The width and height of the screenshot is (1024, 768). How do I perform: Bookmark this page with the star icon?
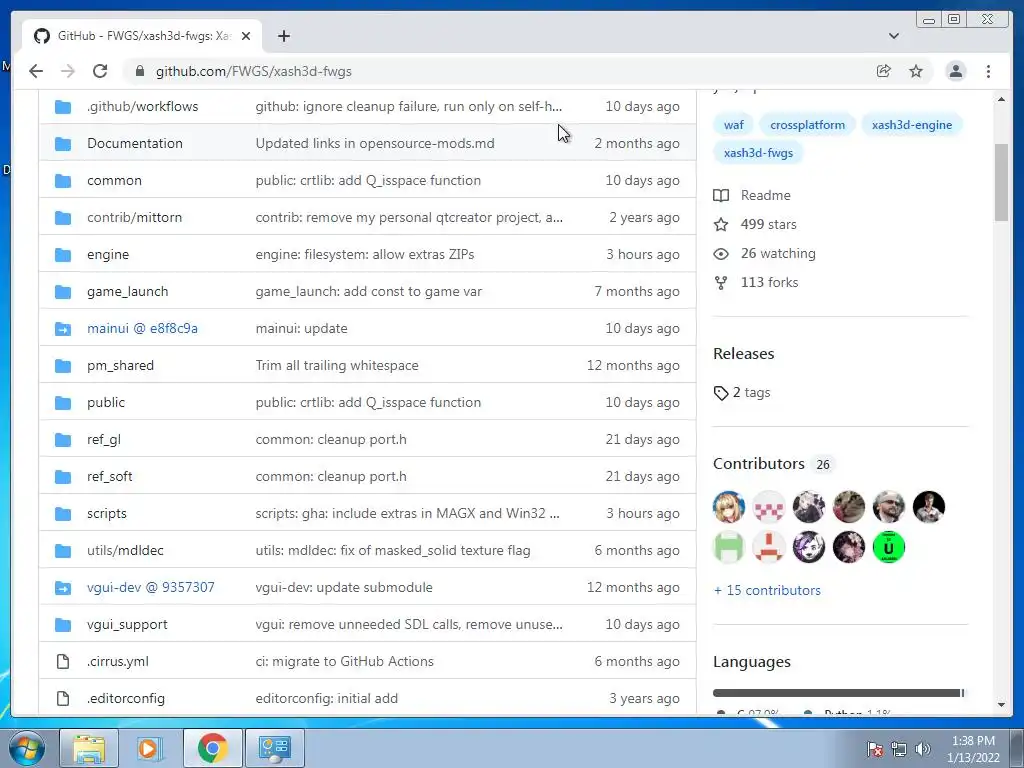tap(916, 71)
